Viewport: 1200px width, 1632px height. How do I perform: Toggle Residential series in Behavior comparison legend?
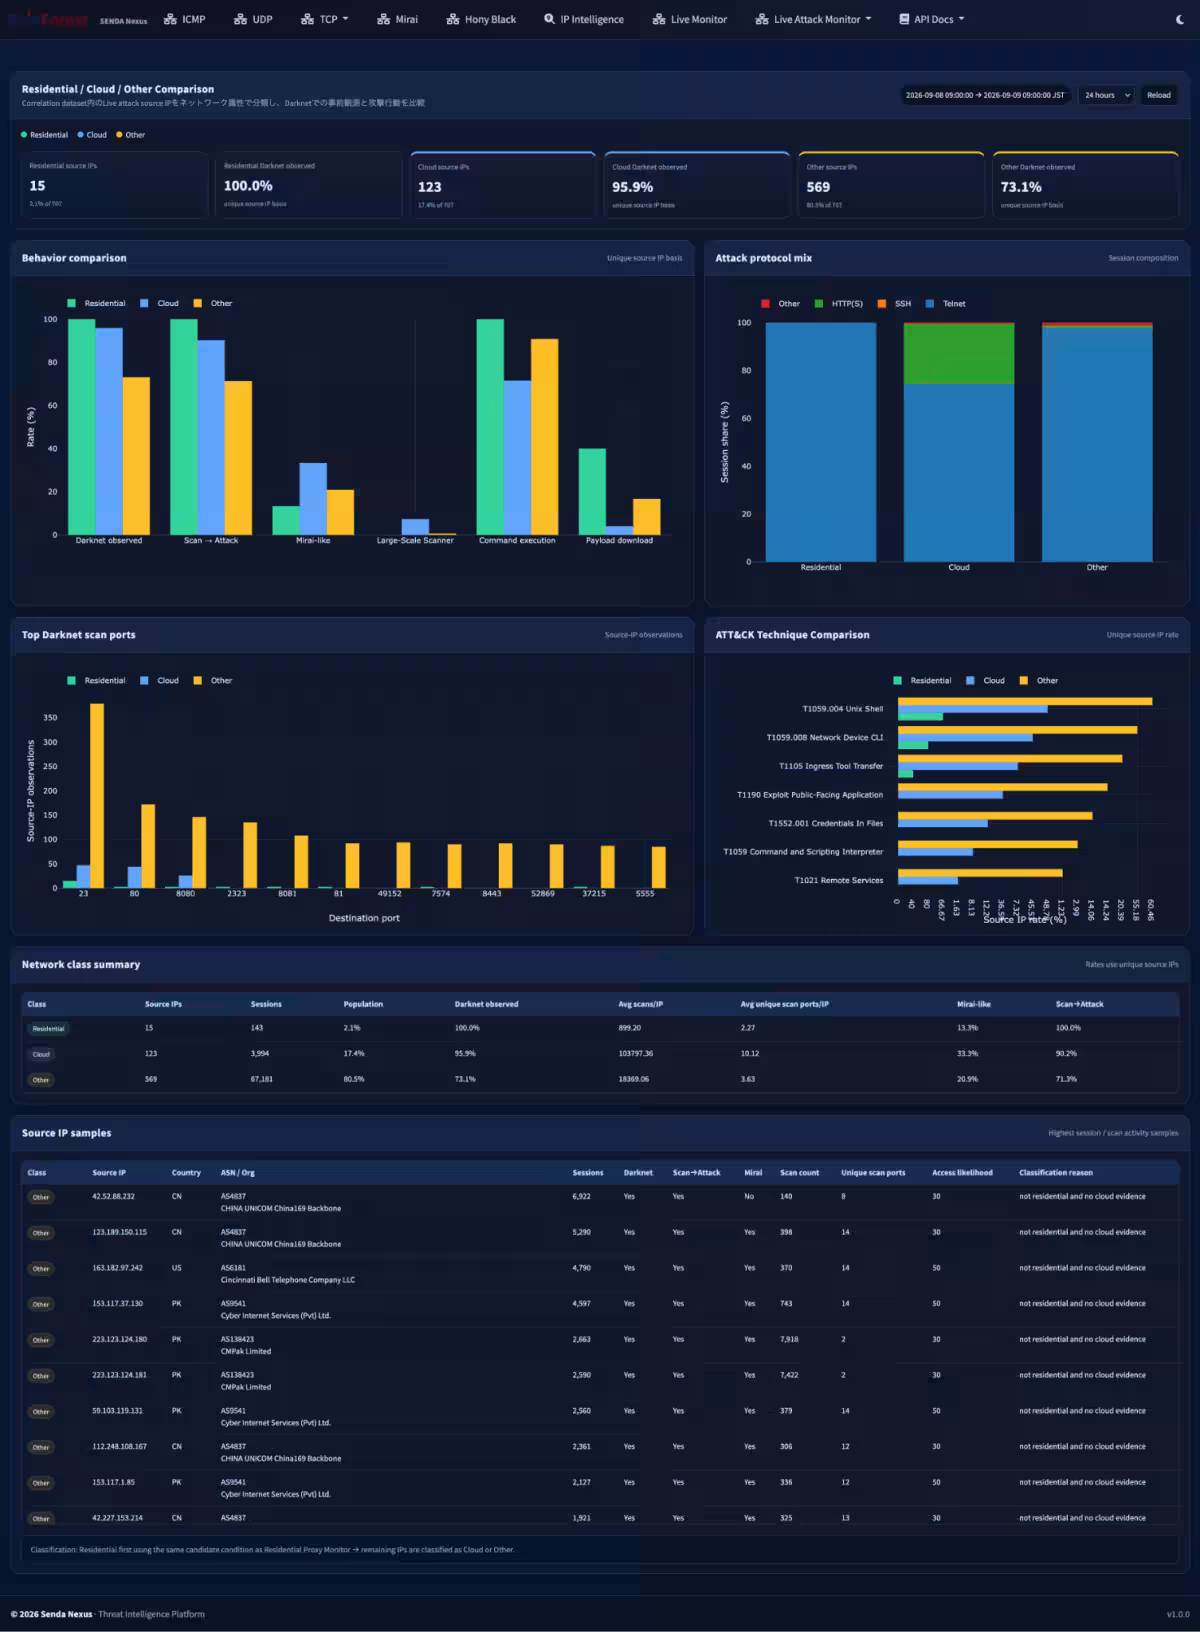tap(97, 303)
